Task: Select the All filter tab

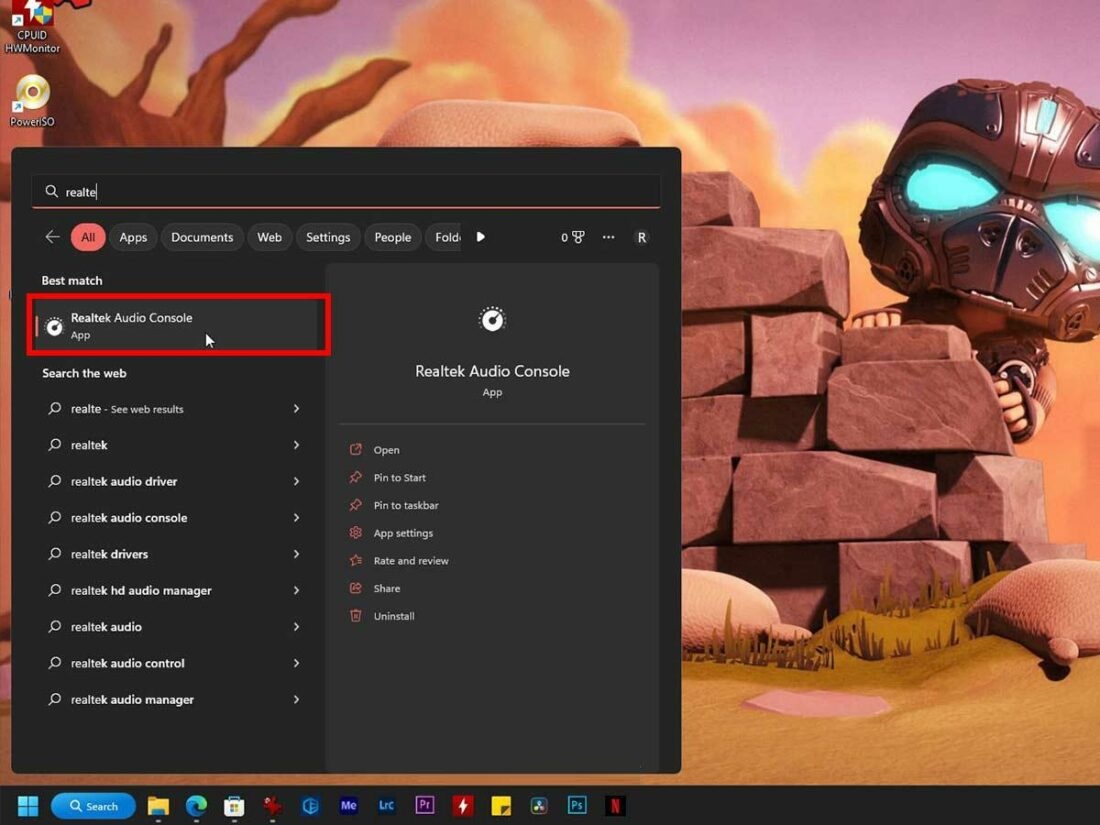Action: point(88,237)
